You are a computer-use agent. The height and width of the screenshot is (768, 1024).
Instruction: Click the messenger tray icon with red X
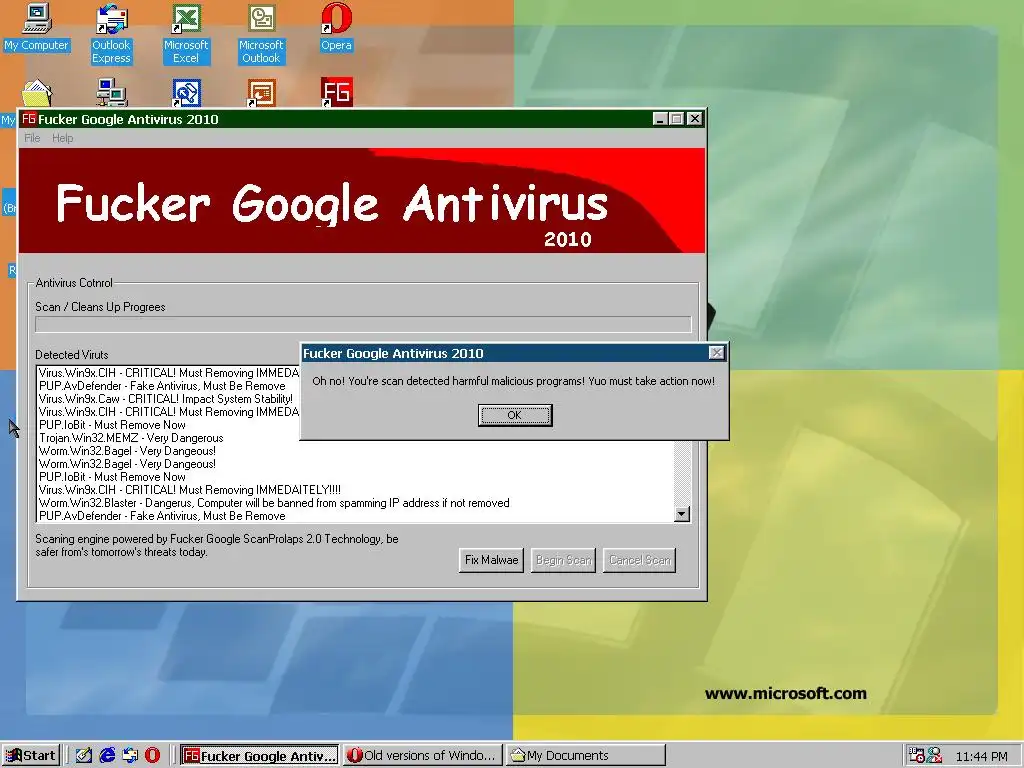935,756
